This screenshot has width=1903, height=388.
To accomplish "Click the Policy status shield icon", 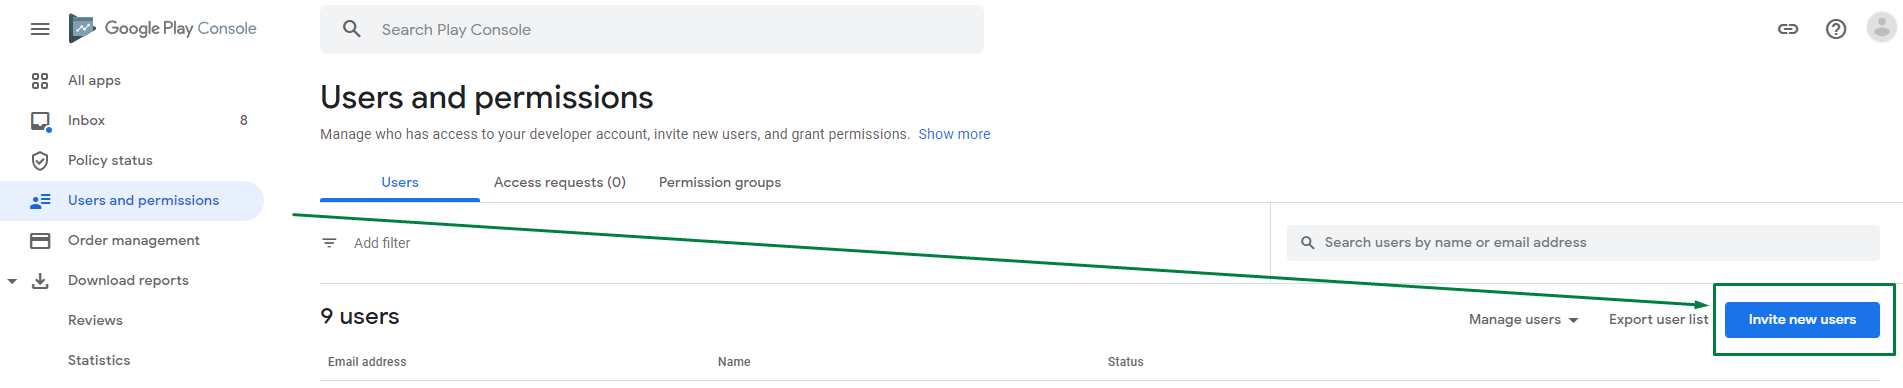I will [x=40, y=161].
